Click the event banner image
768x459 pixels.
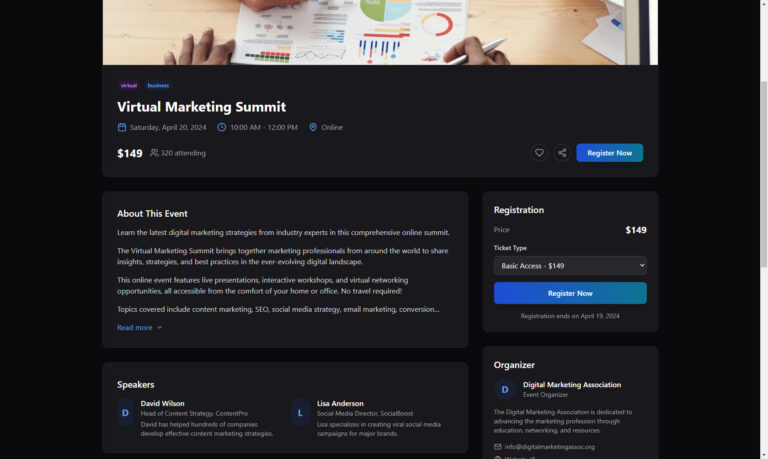point(380,32)
